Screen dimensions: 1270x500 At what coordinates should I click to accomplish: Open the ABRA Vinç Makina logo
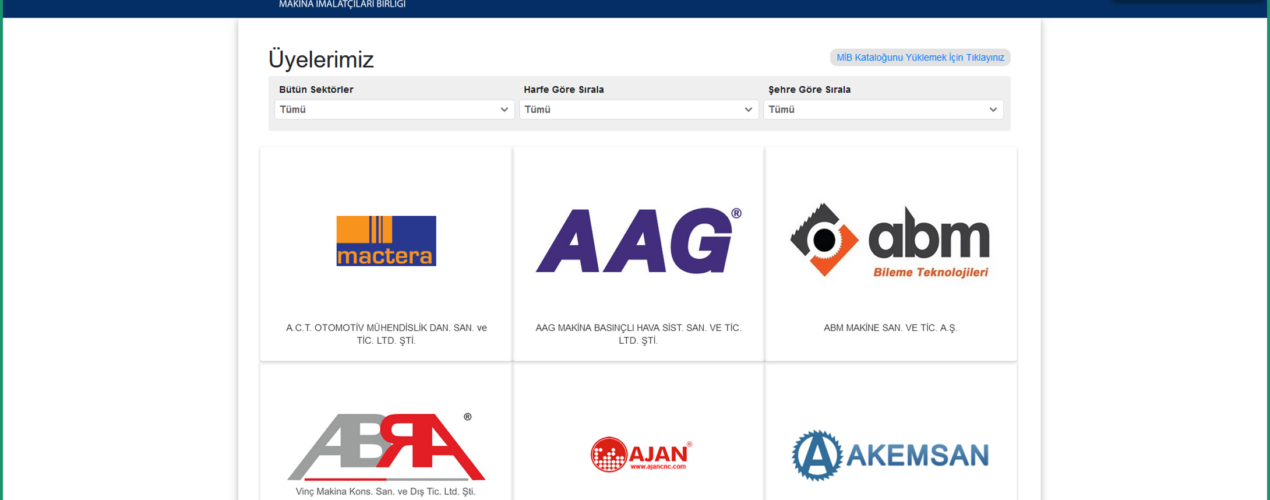386,455
